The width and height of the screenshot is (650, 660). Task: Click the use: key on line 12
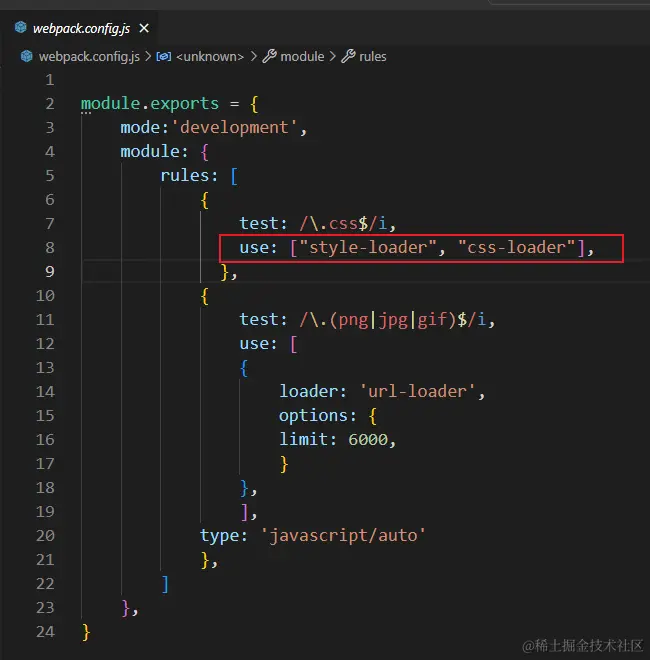click(258, 344)
